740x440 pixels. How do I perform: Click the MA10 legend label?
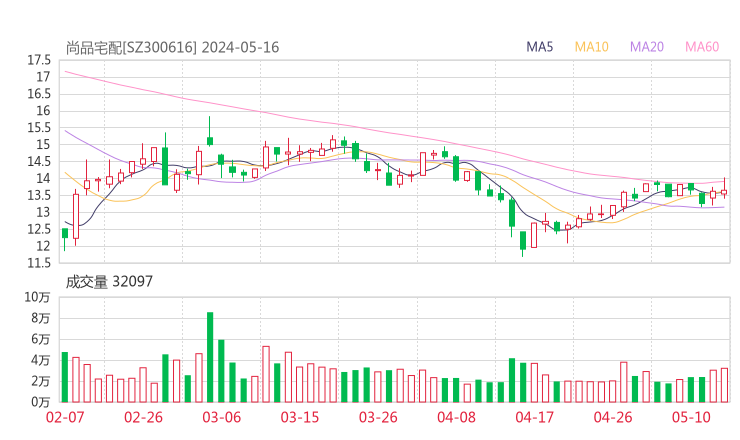click(x=591, y=47)
